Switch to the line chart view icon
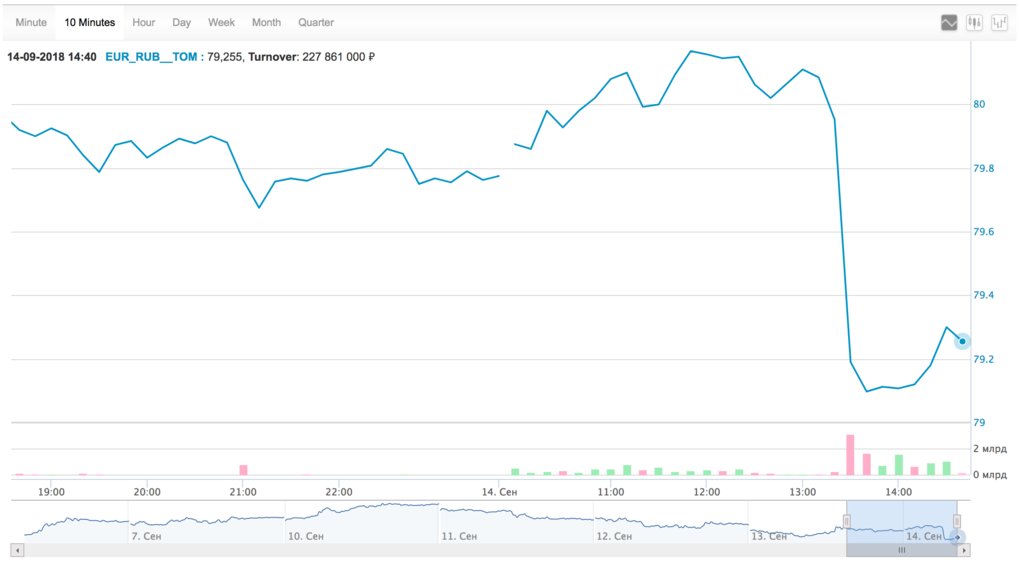 tap(948, 23)
